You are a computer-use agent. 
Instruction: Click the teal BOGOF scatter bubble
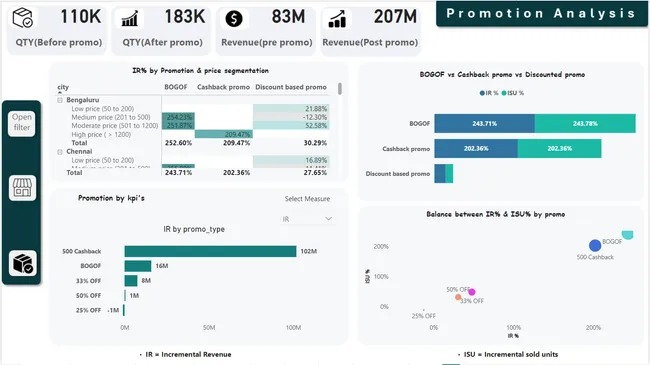tap(628, 234)
